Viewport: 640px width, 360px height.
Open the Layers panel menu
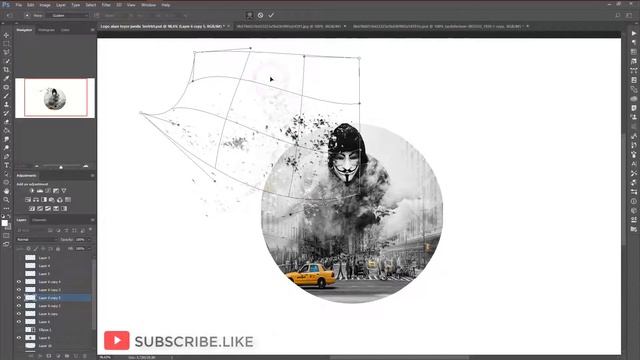(92, 220)
